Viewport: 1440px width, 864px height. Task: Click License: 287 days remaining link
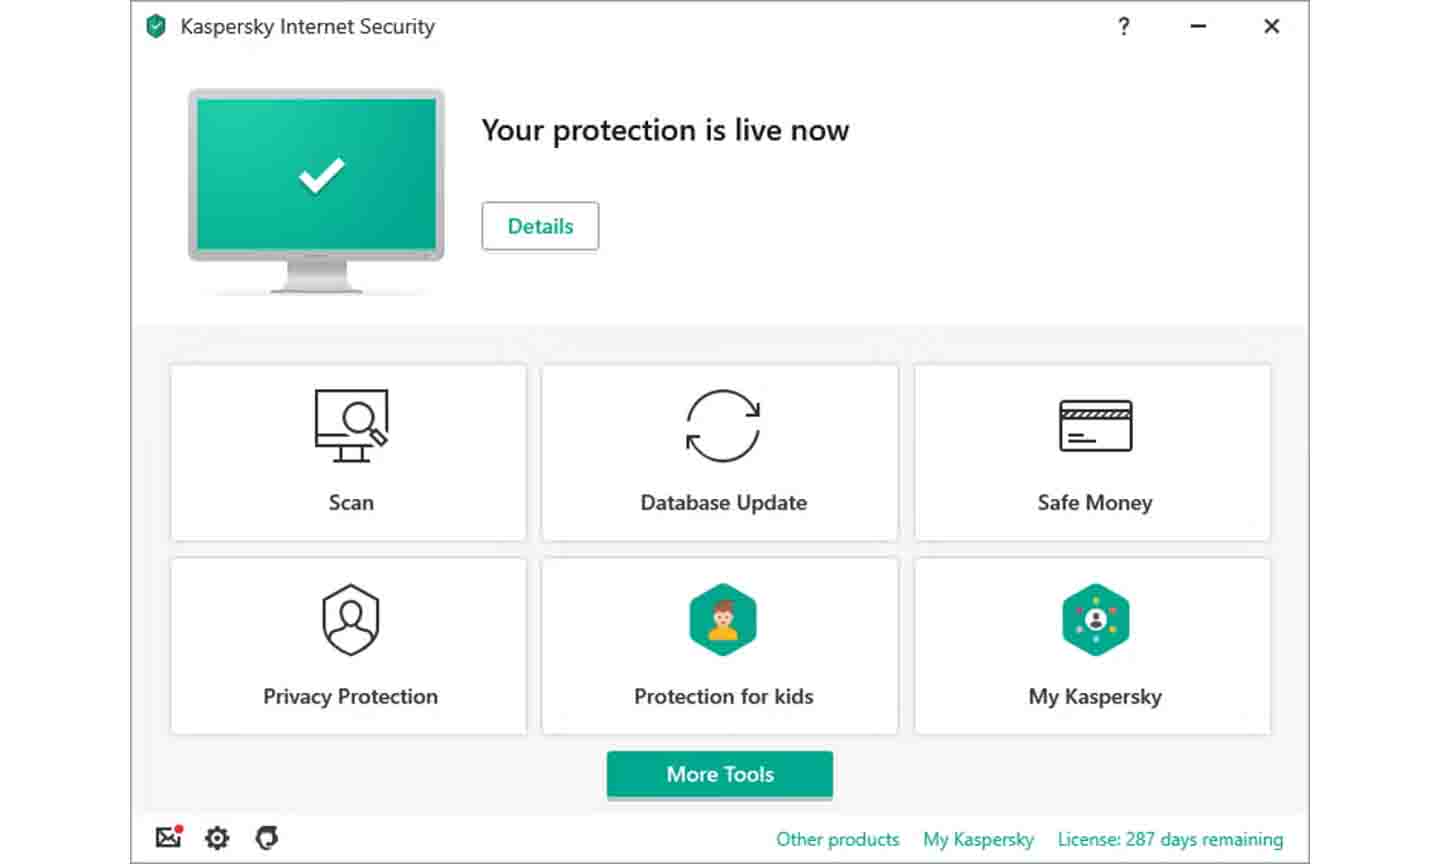(1170, 839)
